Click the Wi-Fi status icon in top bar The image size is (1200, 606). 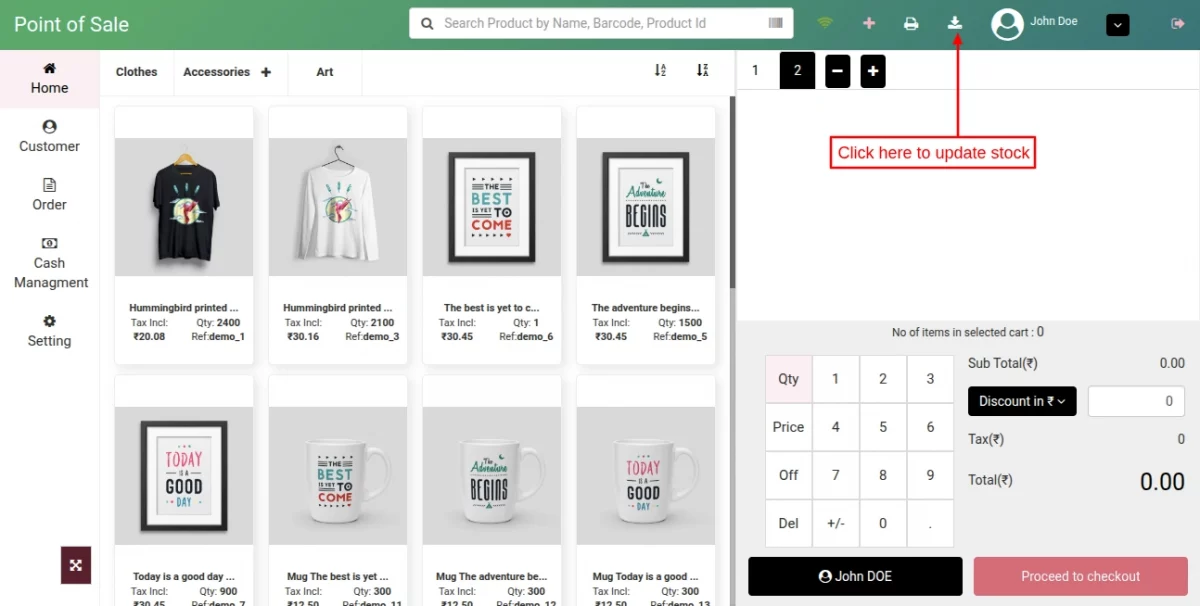tap(825, 22)
